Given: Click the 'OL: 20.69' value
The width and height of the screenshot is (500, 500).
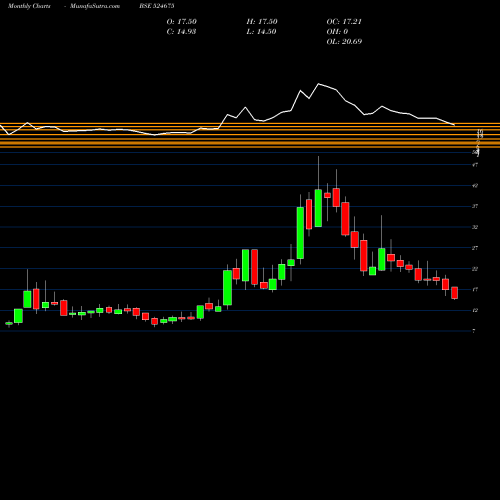Looking at the screenshot, I should (344, 42).
